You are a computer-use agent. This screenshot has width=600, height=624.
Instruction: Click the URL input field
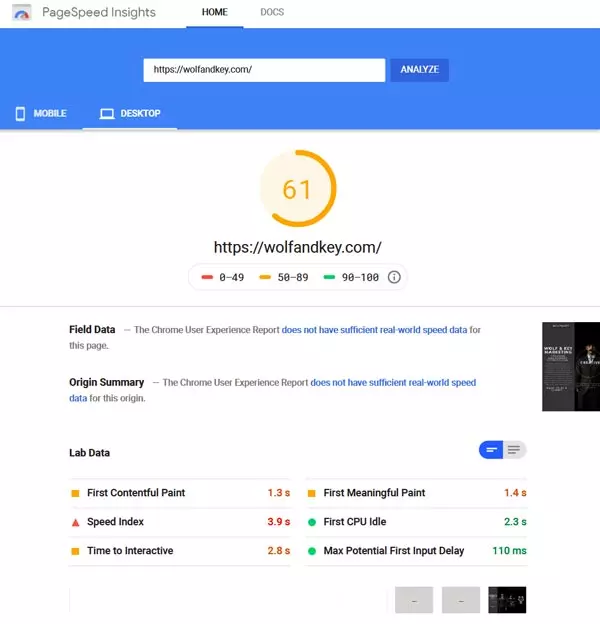264,70
